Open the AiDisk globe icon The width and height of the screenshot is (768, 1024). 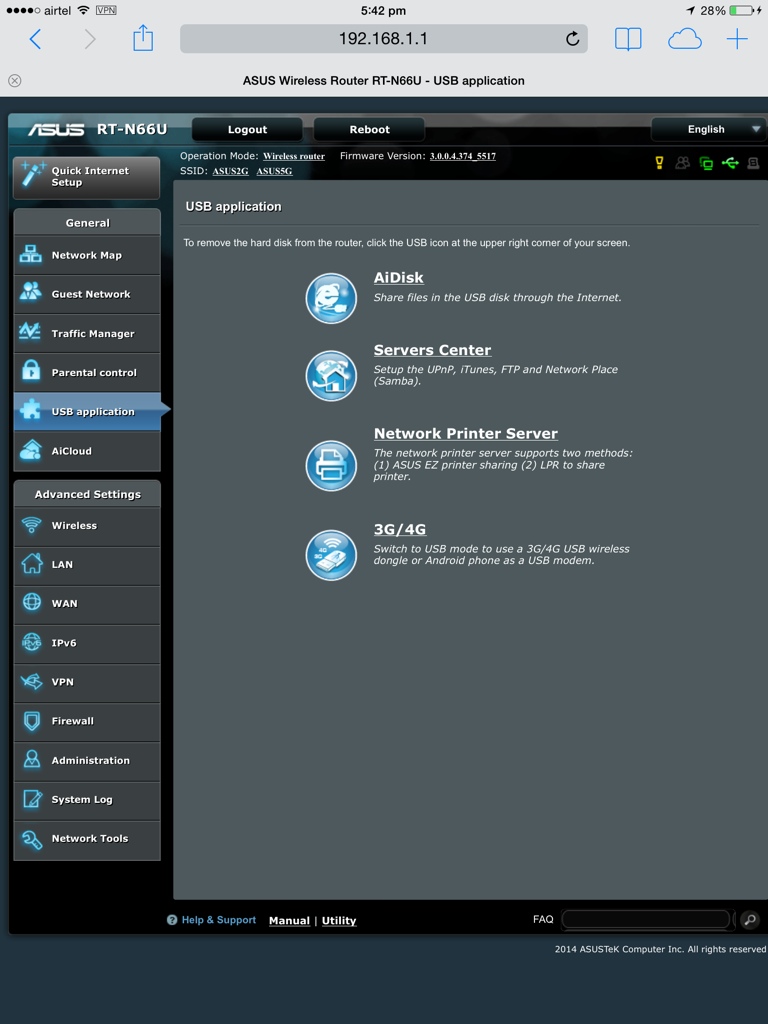331,298
